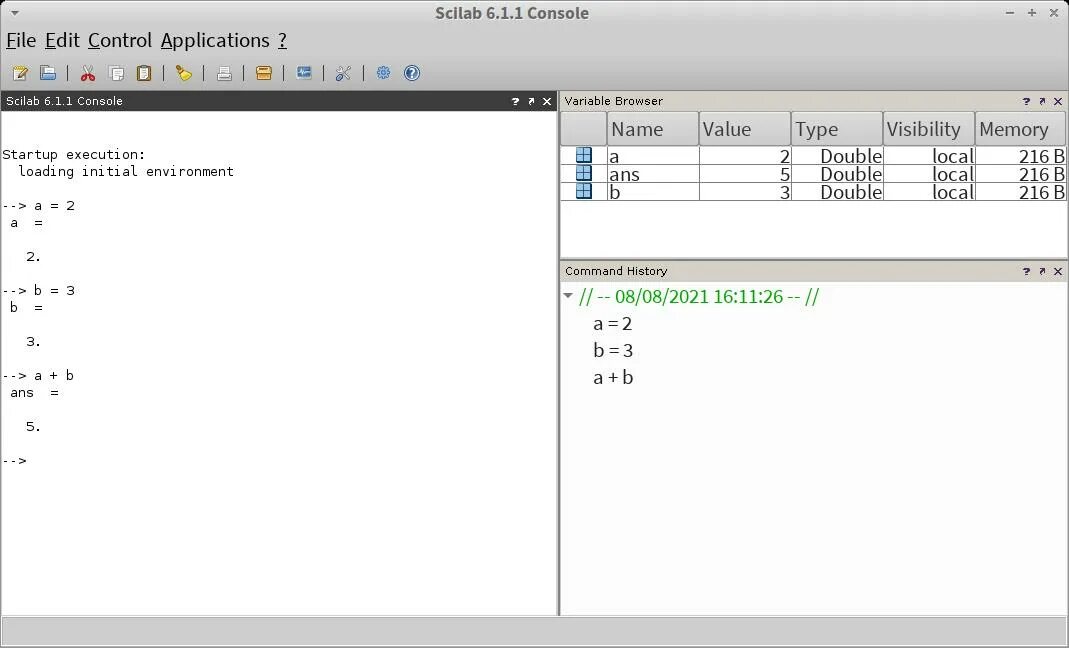The height and width of the screenshot is (648, 1069).
Task: Sort variables by Type column
Action: (837, 129)
